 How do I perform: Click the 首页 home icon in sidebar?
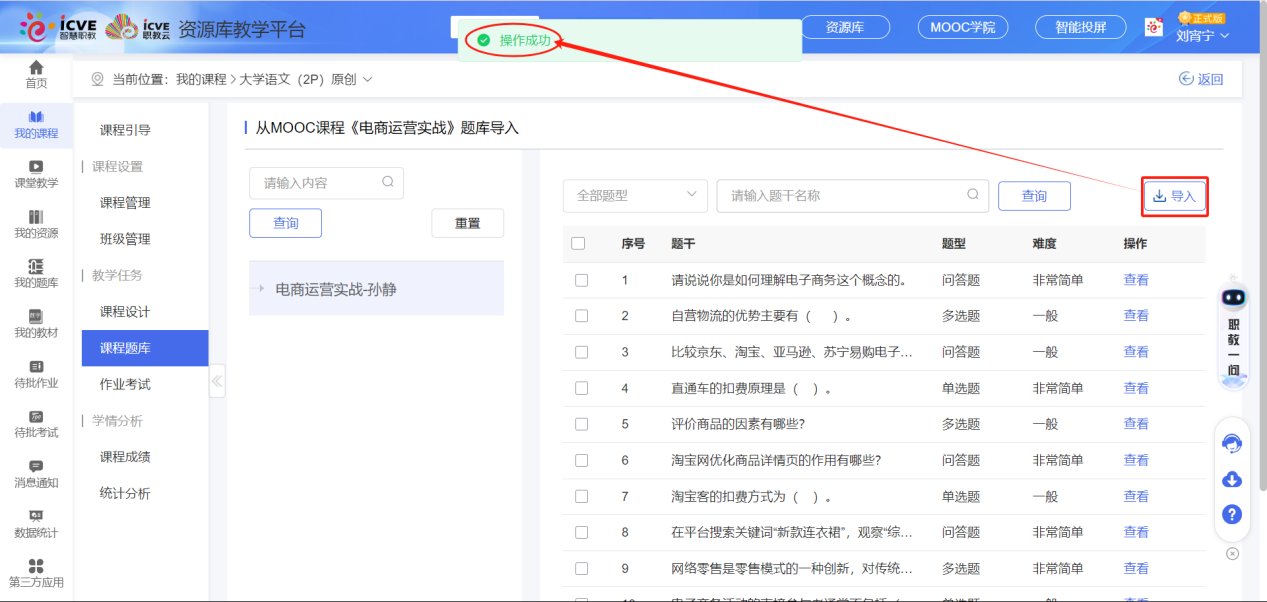36,74
